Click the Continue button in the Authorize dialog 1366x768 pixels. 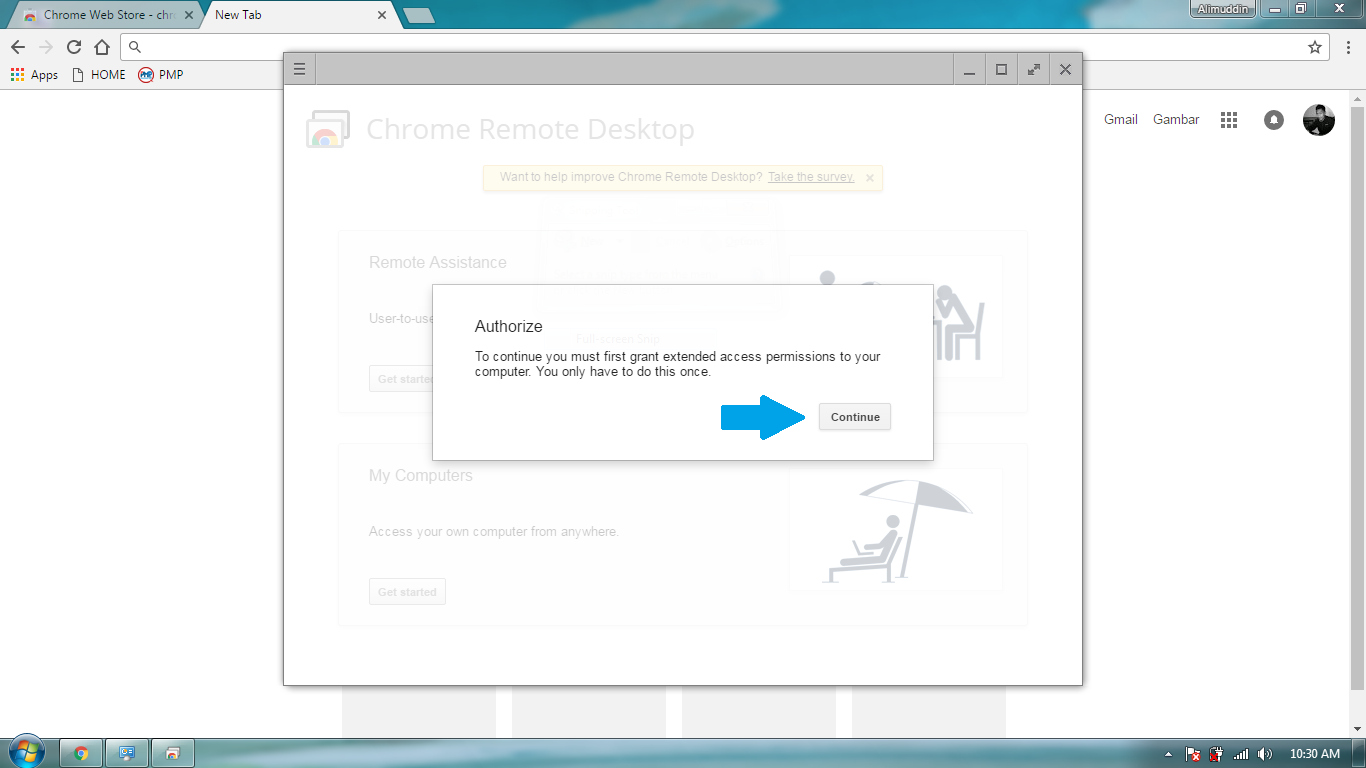pyautogui.click(x=855, y=417)
